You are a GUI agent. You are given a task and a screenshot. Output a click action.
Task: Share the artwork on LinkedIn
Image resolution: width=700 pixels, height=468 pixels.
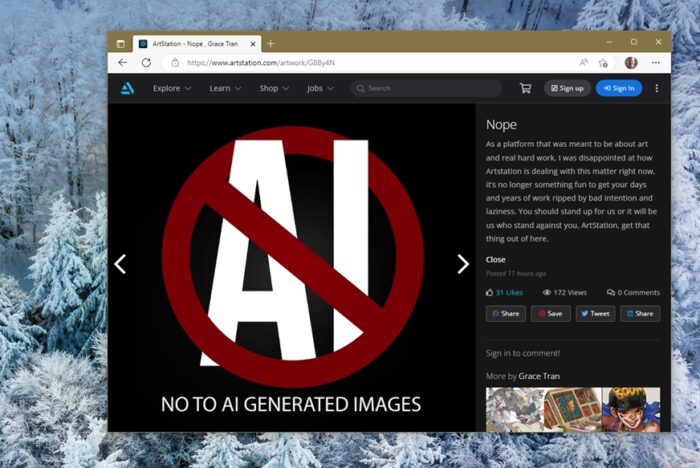tap(640, 313)
